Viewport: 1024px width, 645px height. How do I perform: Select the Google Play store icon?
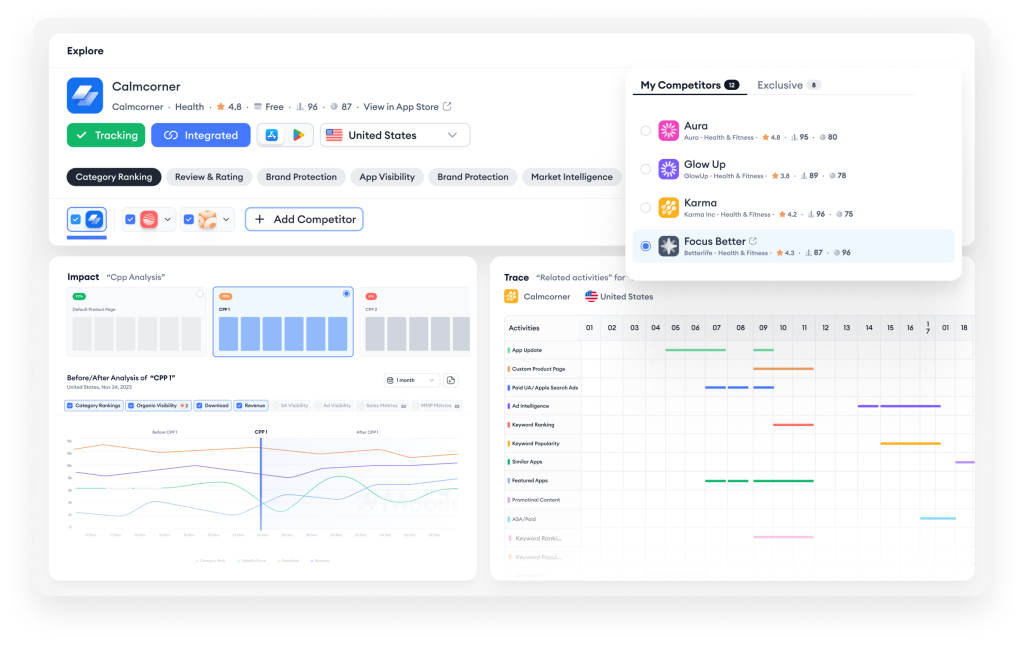pos(298,135)
